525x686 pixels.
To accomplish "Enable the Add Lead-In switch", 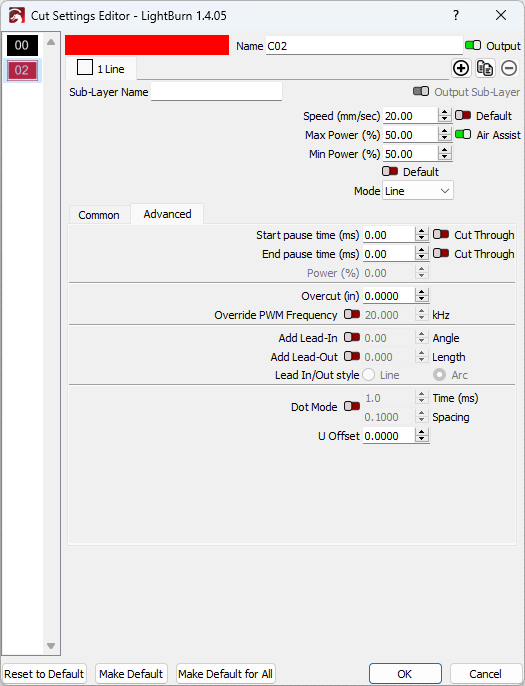I will coord(352,337).
